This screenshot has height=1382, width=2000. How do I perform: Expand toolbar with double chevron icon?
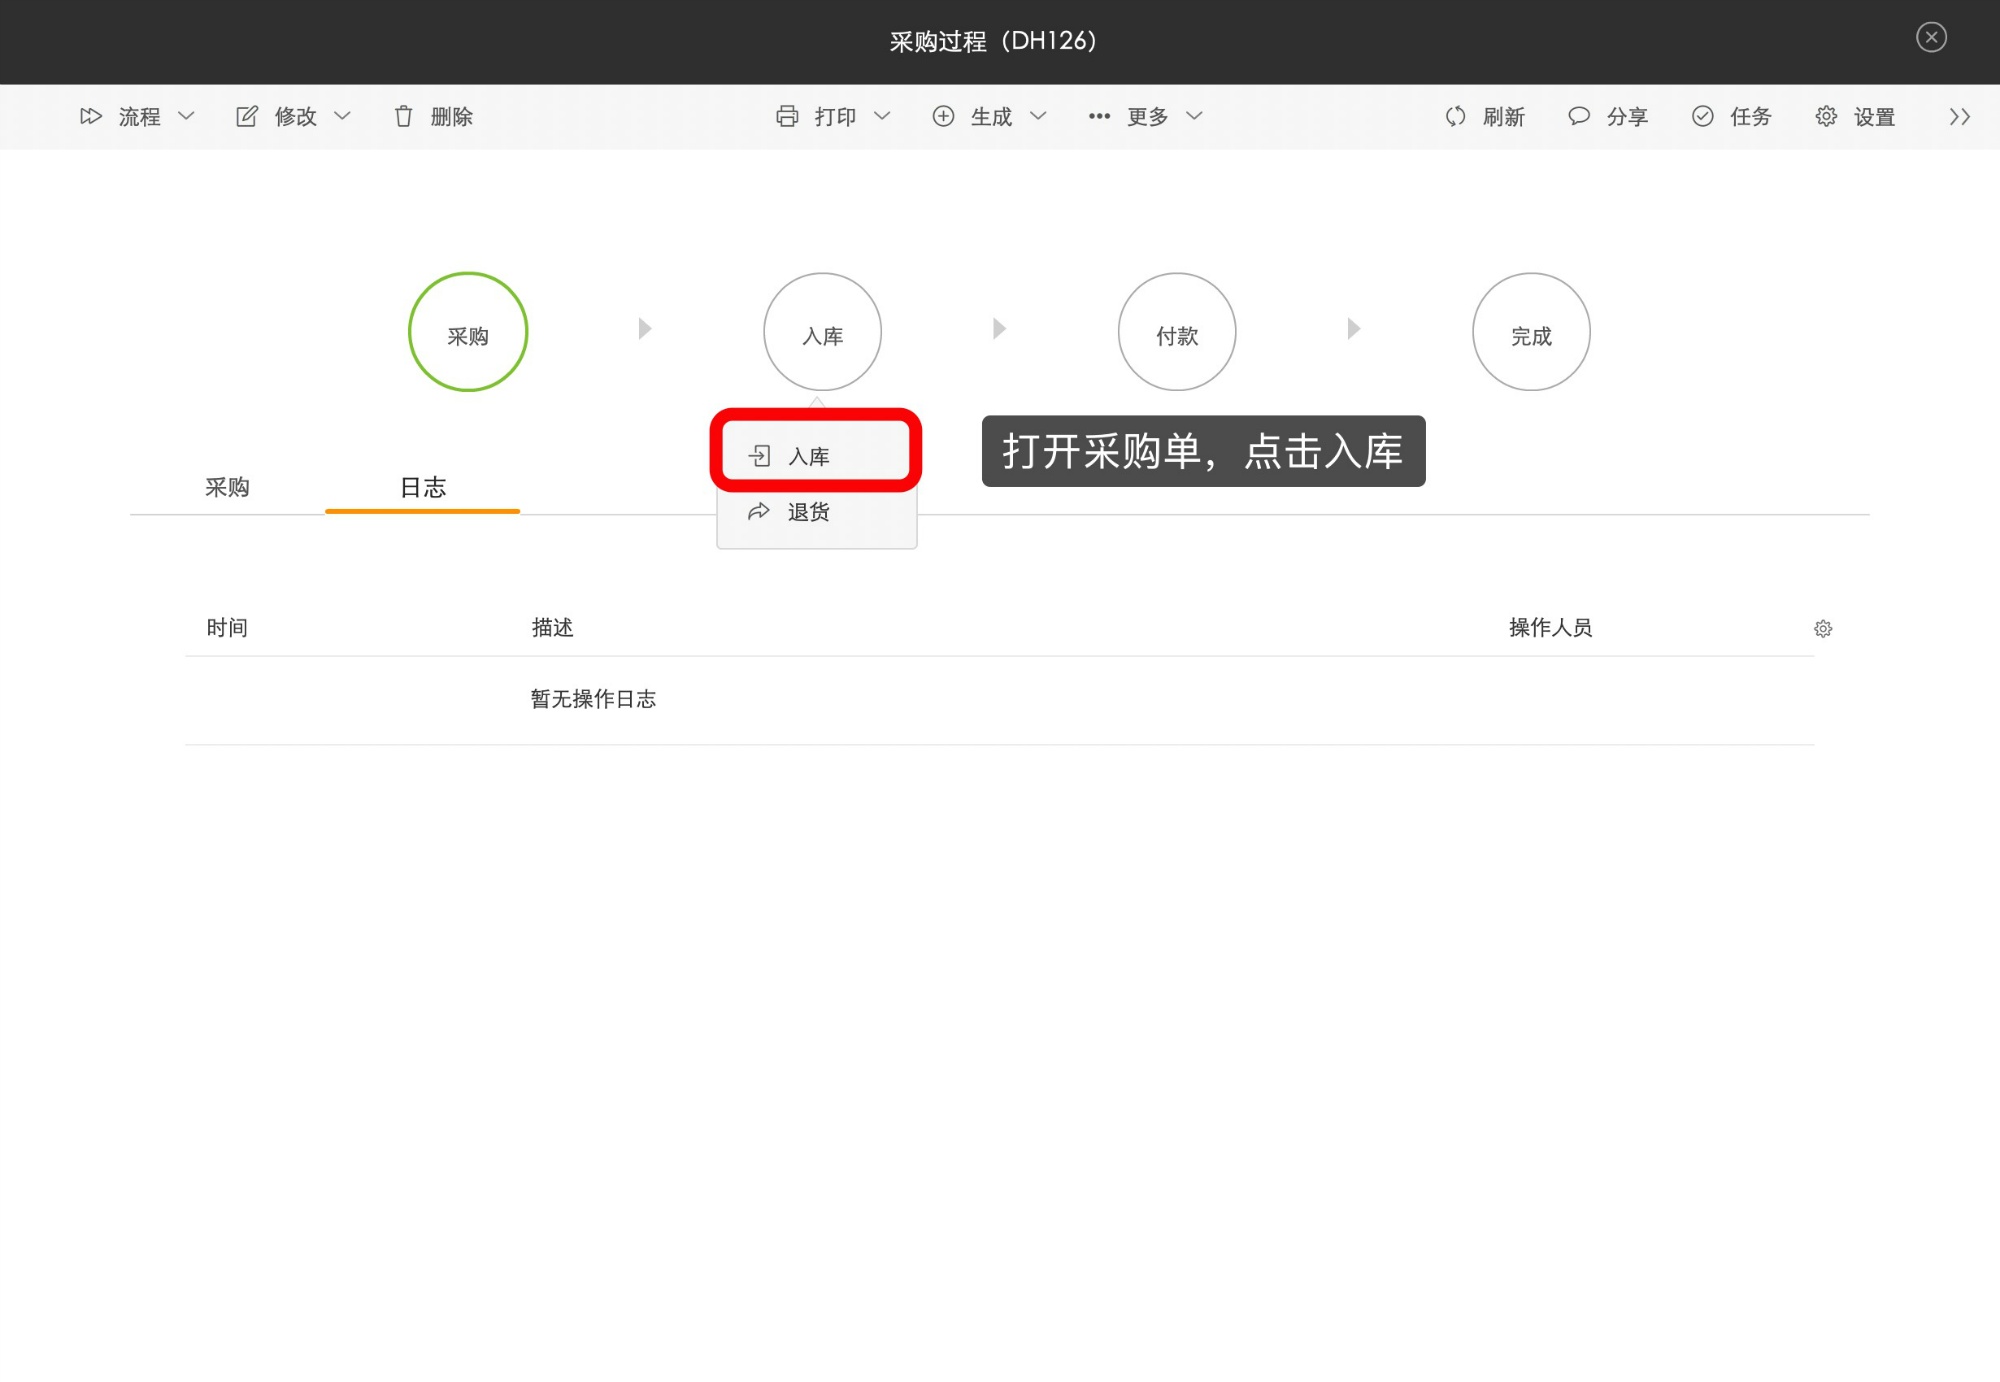click(x=1959, y=117)
